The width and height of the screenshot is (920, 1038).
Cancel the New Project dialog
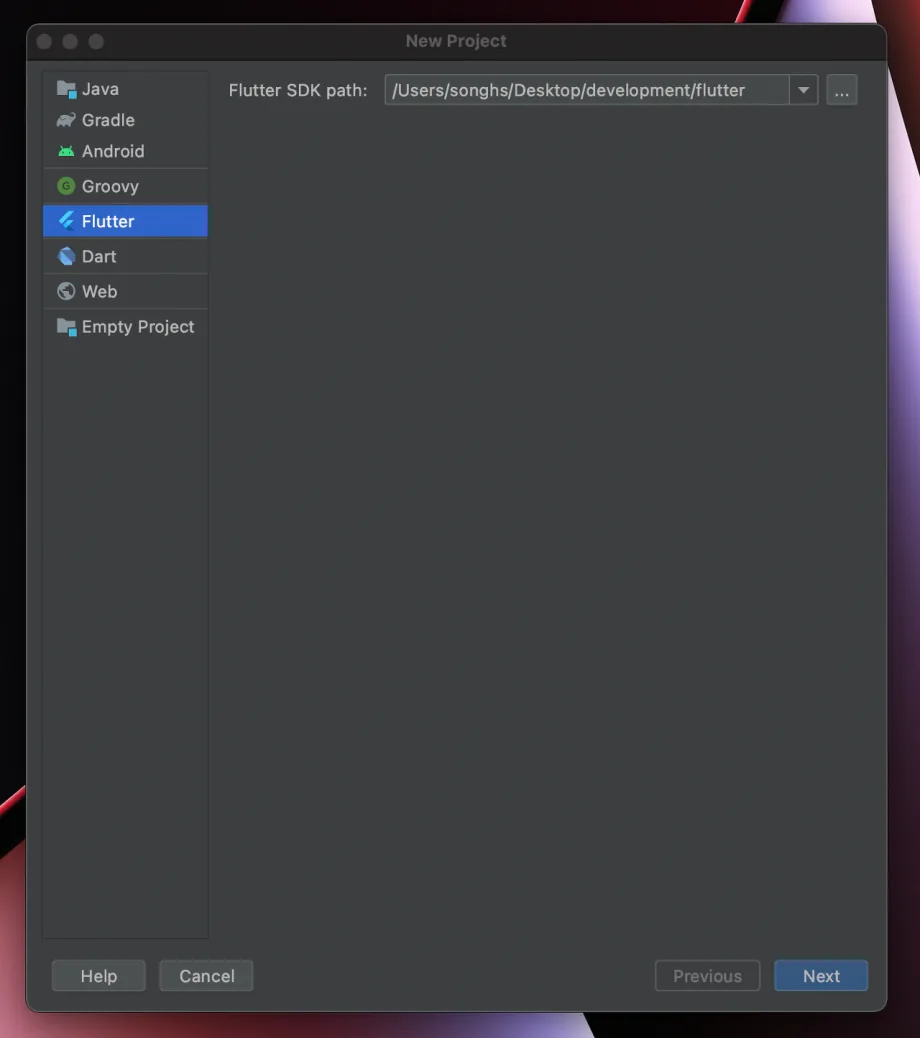click(207, 976)
